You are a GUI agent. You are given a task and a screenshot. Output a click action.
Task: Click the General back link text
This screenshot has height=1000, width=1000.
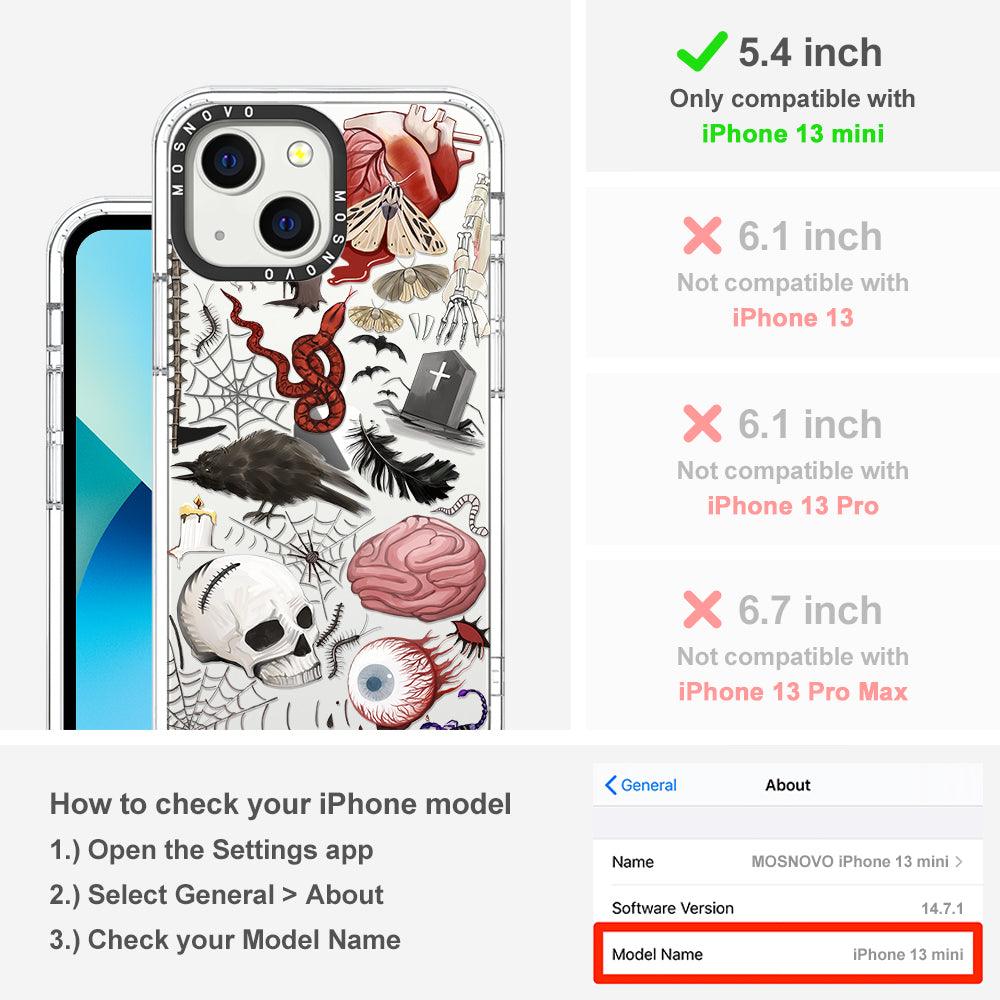[x=649, y=785]
